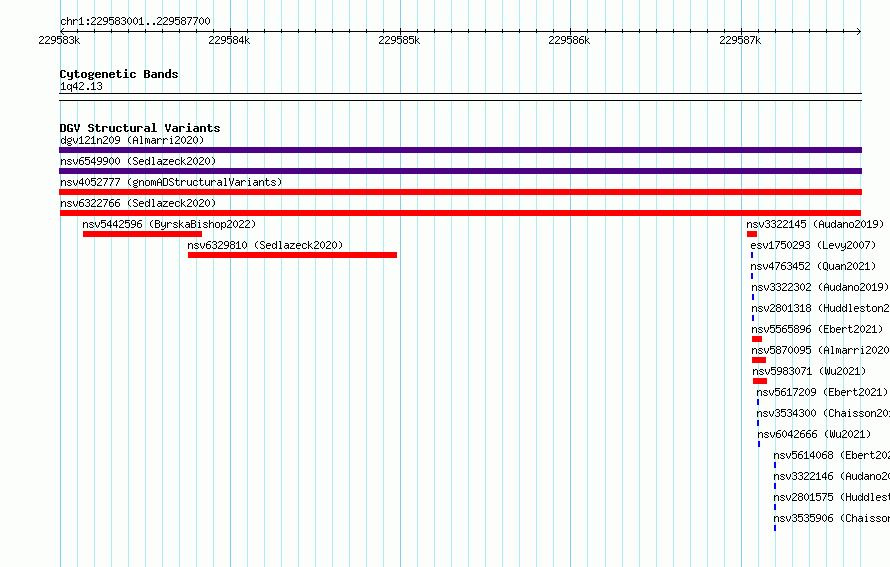Open nsv6549900 (Sedlazeck2020) variant label
890x567 pixels.
pyautogui.click(x=138, y=161)
